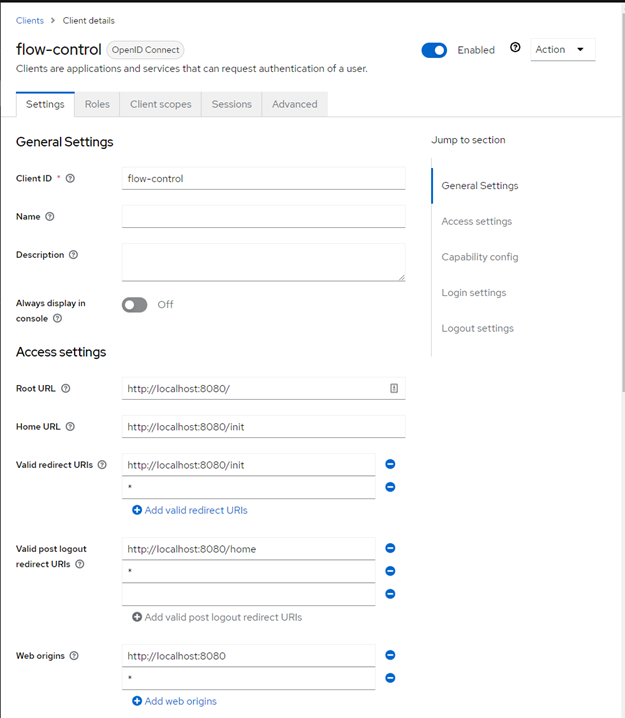Click help icon for Valid redirect URIs

[102, 465]
